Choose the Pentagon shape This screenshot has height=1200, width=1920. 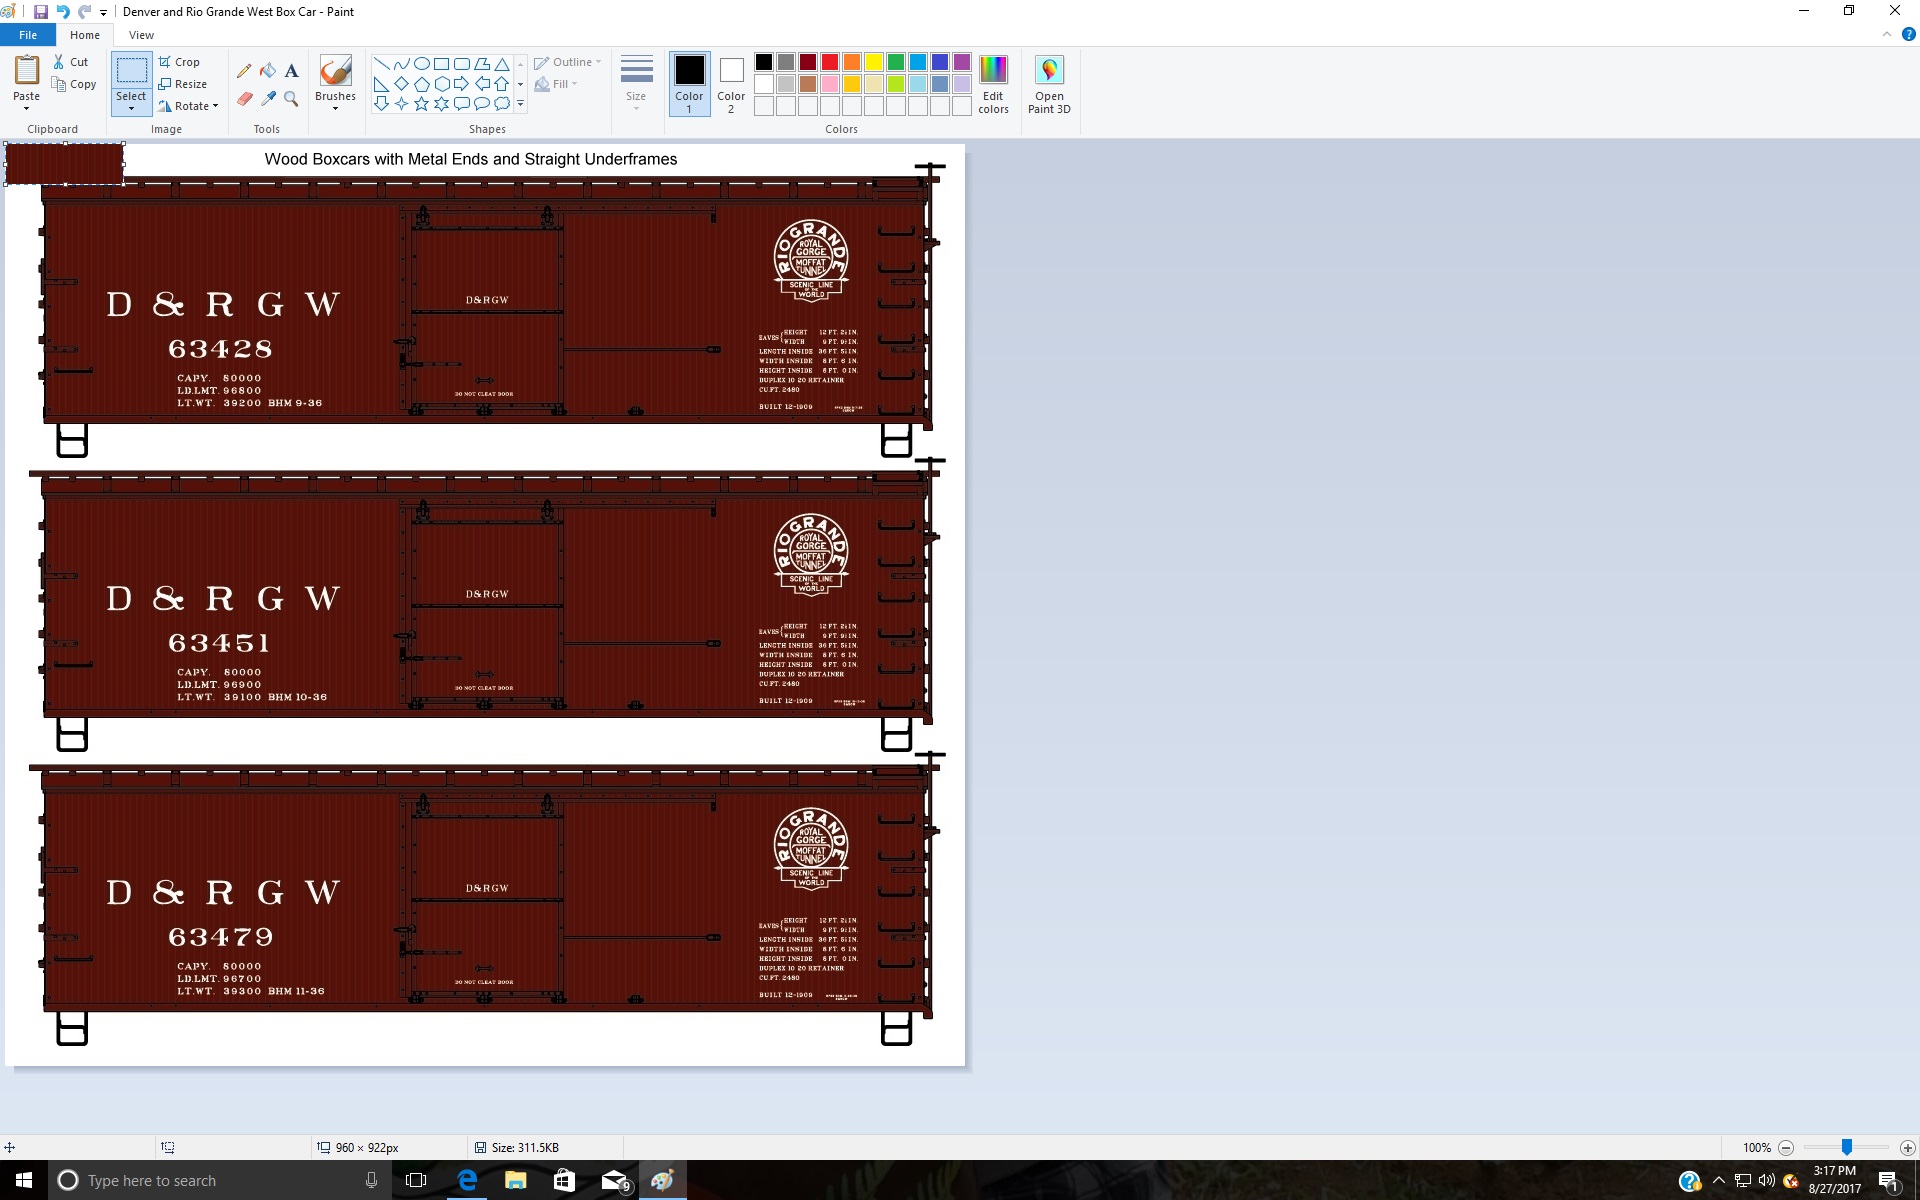click(x=421, y=84)
